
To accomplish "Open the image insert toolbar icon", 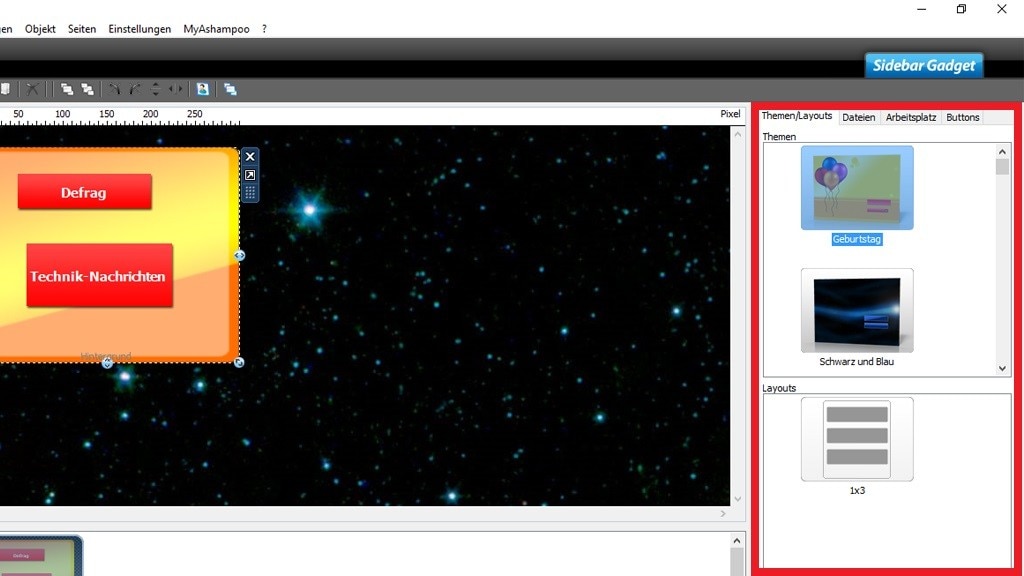I will 202,88.
